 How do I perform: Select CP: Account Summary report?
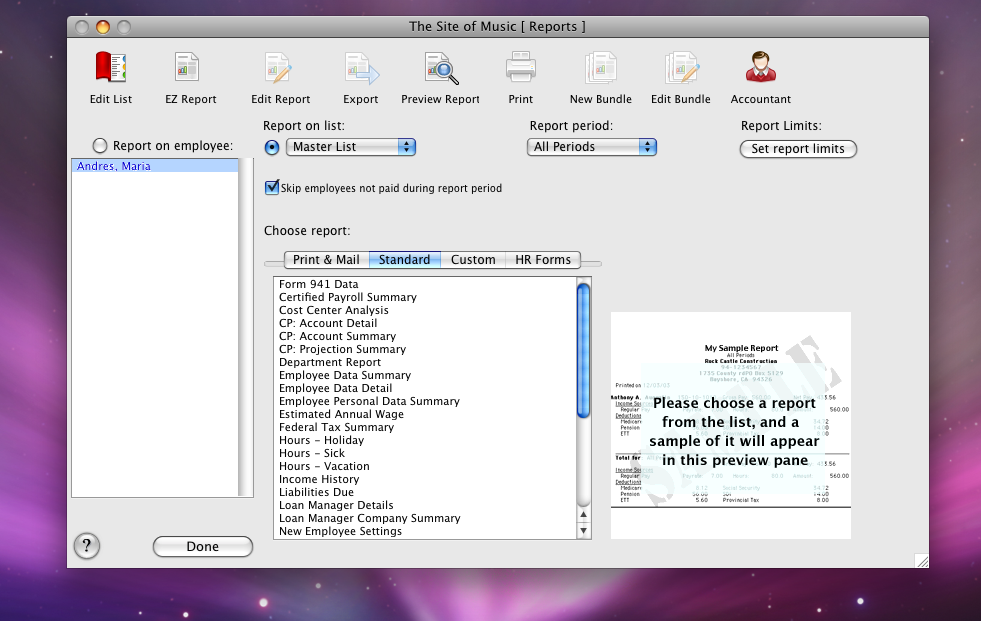click(425, 336)
